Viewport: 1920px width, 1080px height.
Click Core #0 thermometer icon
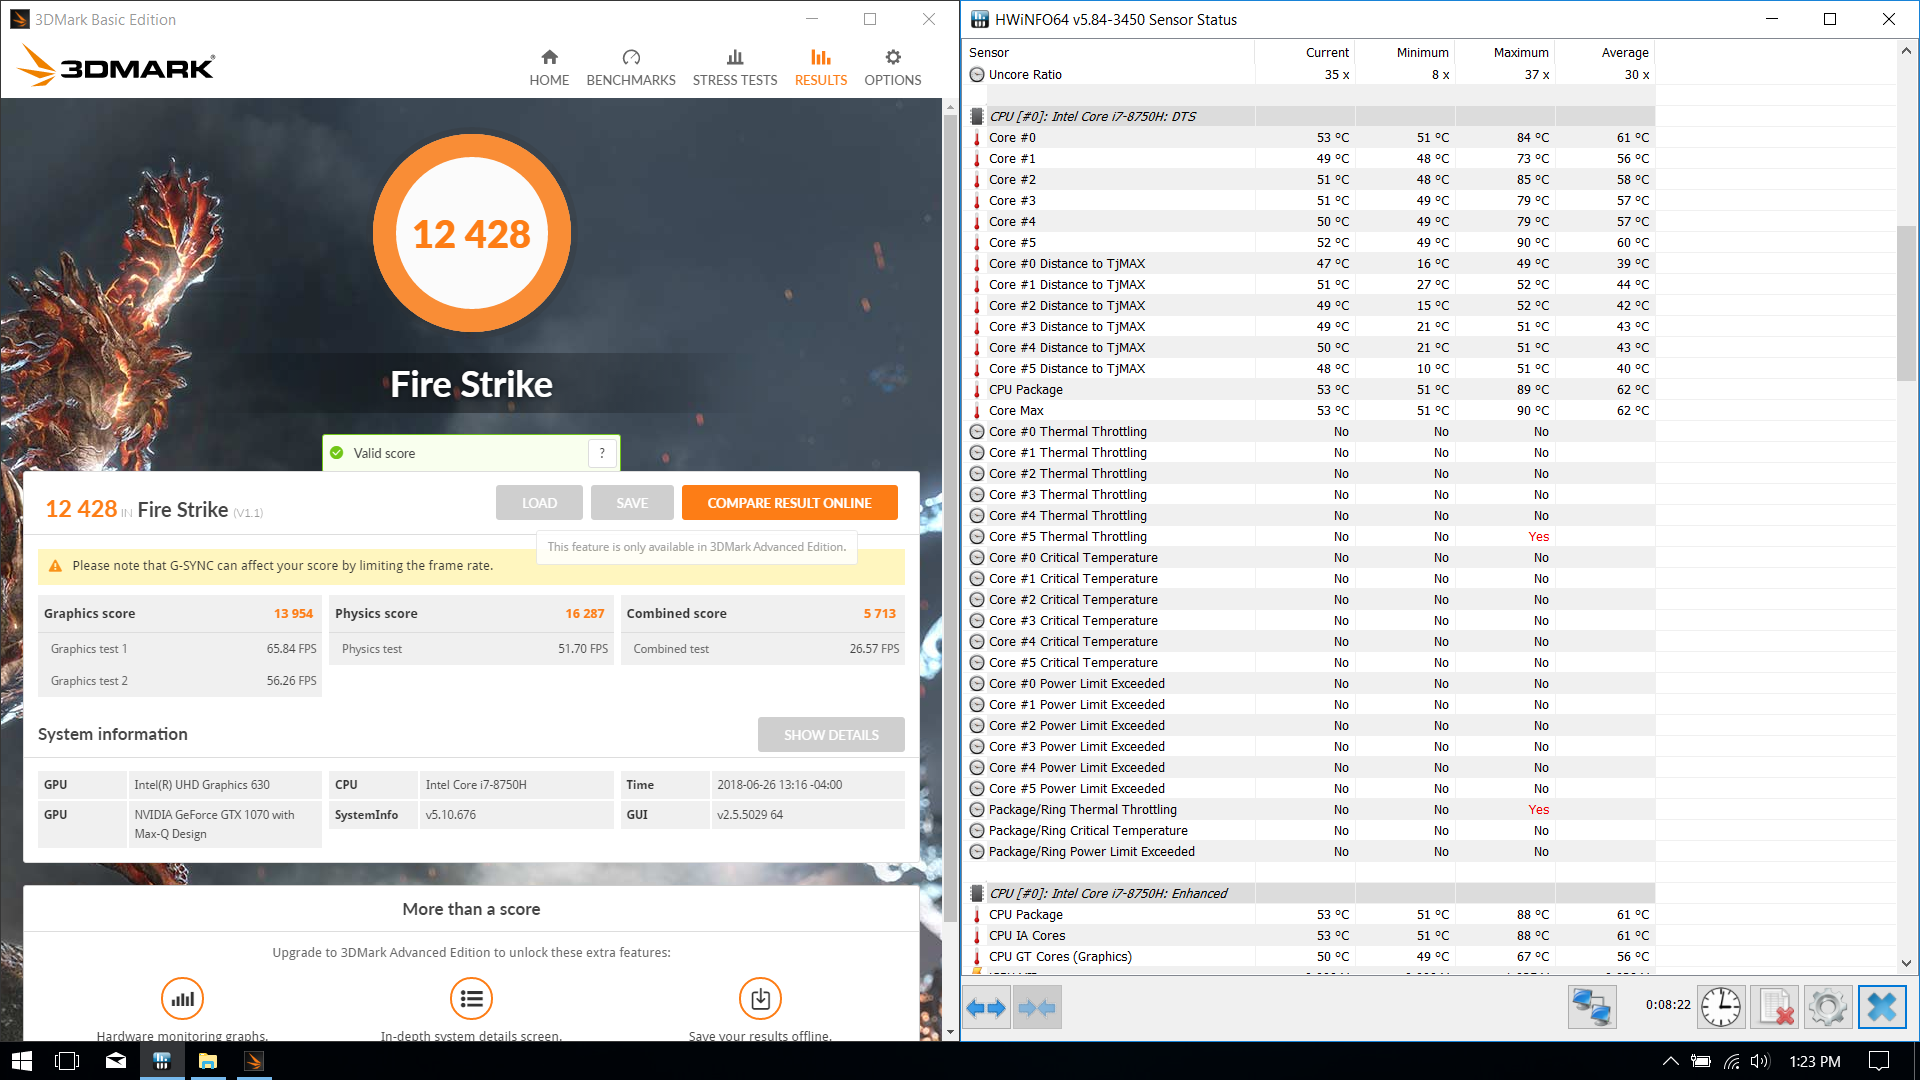977,138
